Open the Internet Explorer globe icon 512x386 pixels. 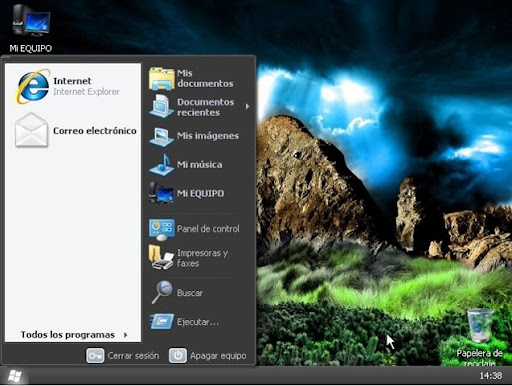coord(32,86)
